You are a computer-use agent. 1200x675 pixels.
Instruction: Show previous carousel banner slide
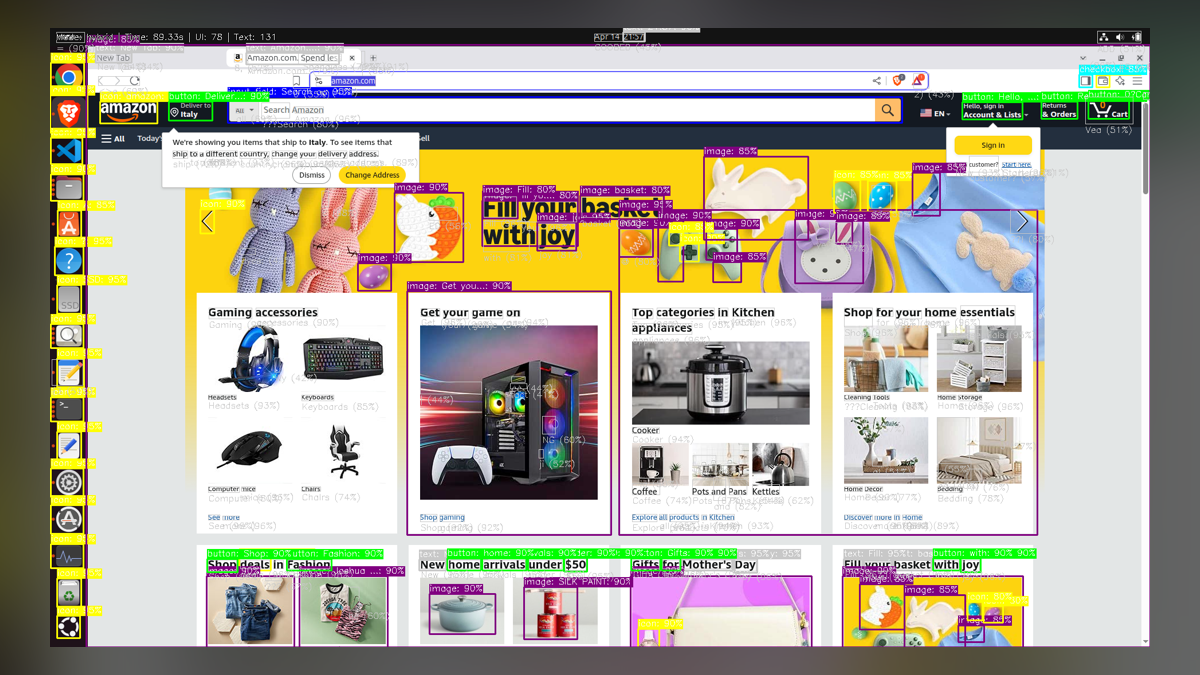[207, 221]
